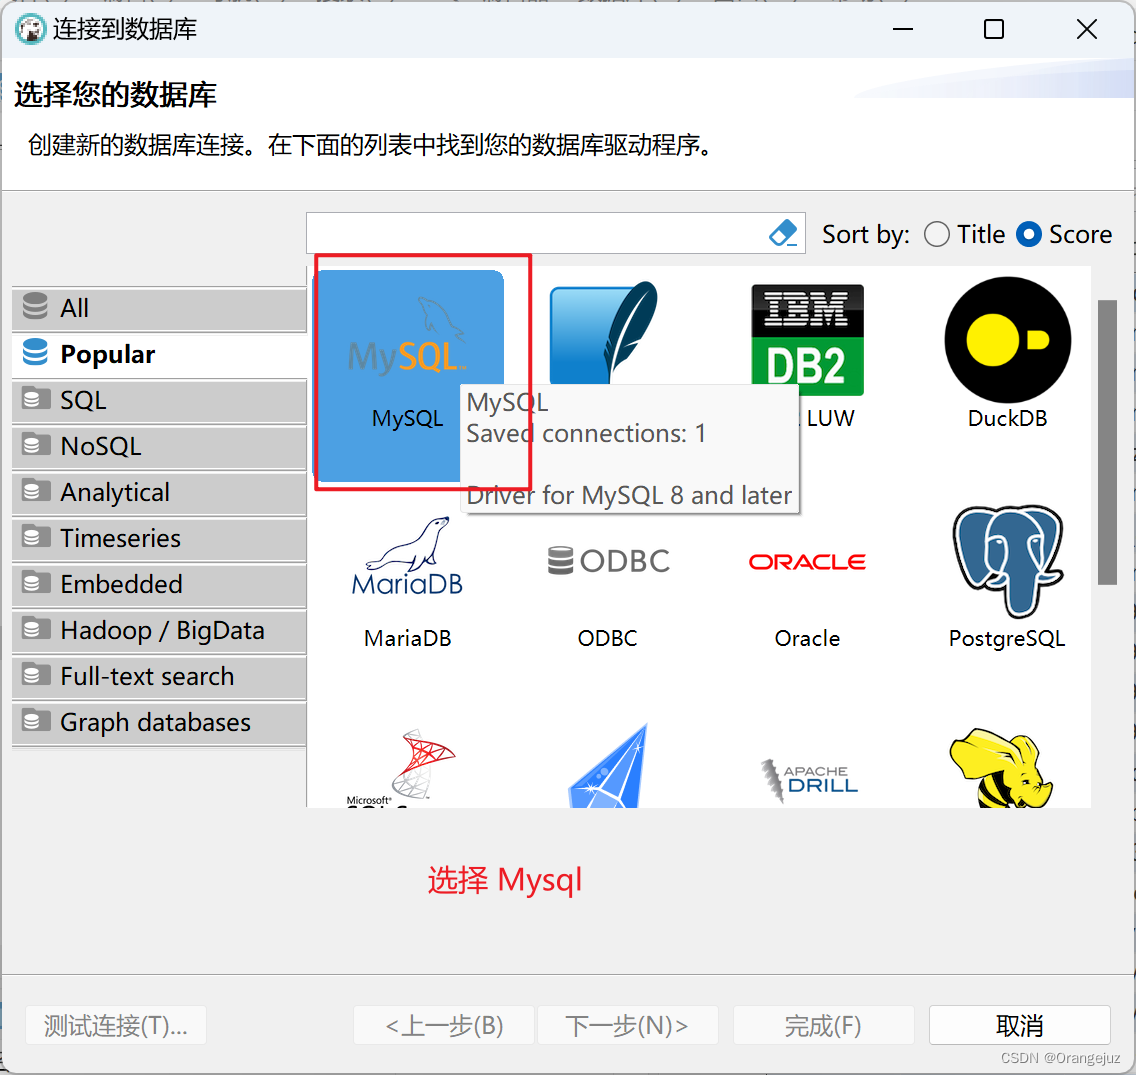Select the PostgreSQL elephant driver
This screenshot has height=1075, width=1136.
(1007, 561)
